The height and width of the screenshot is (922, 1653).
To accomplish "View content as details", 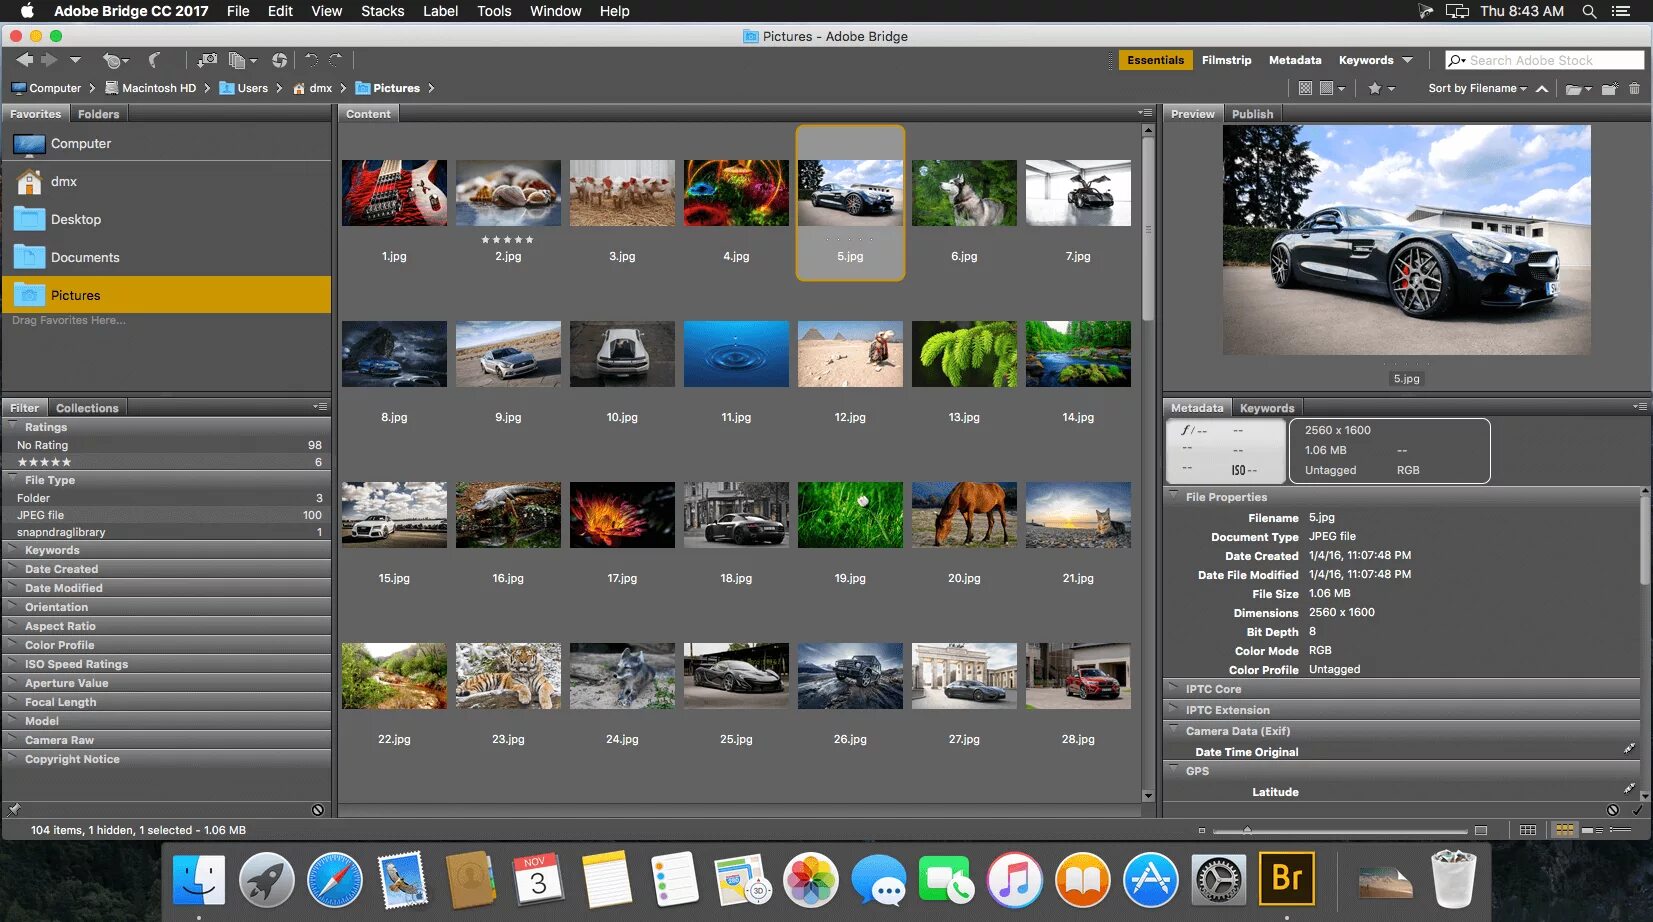I will 1592,830.
